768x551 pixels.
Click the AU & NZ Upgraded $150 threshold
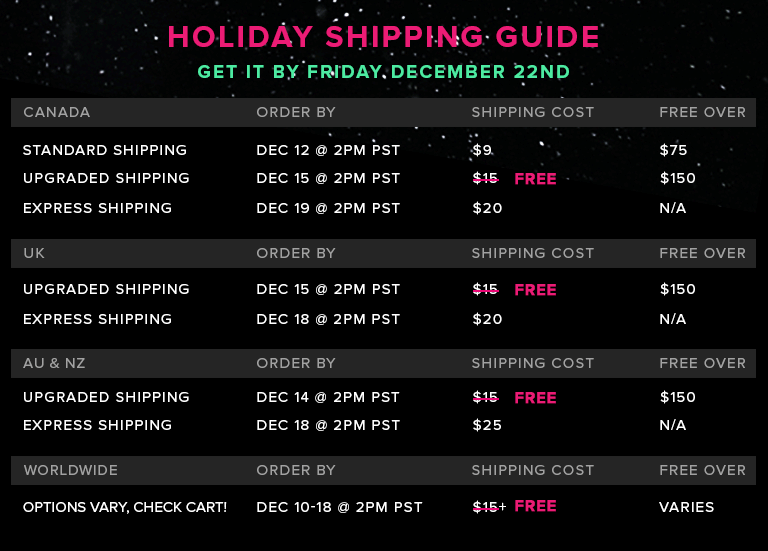click(677, 397)
